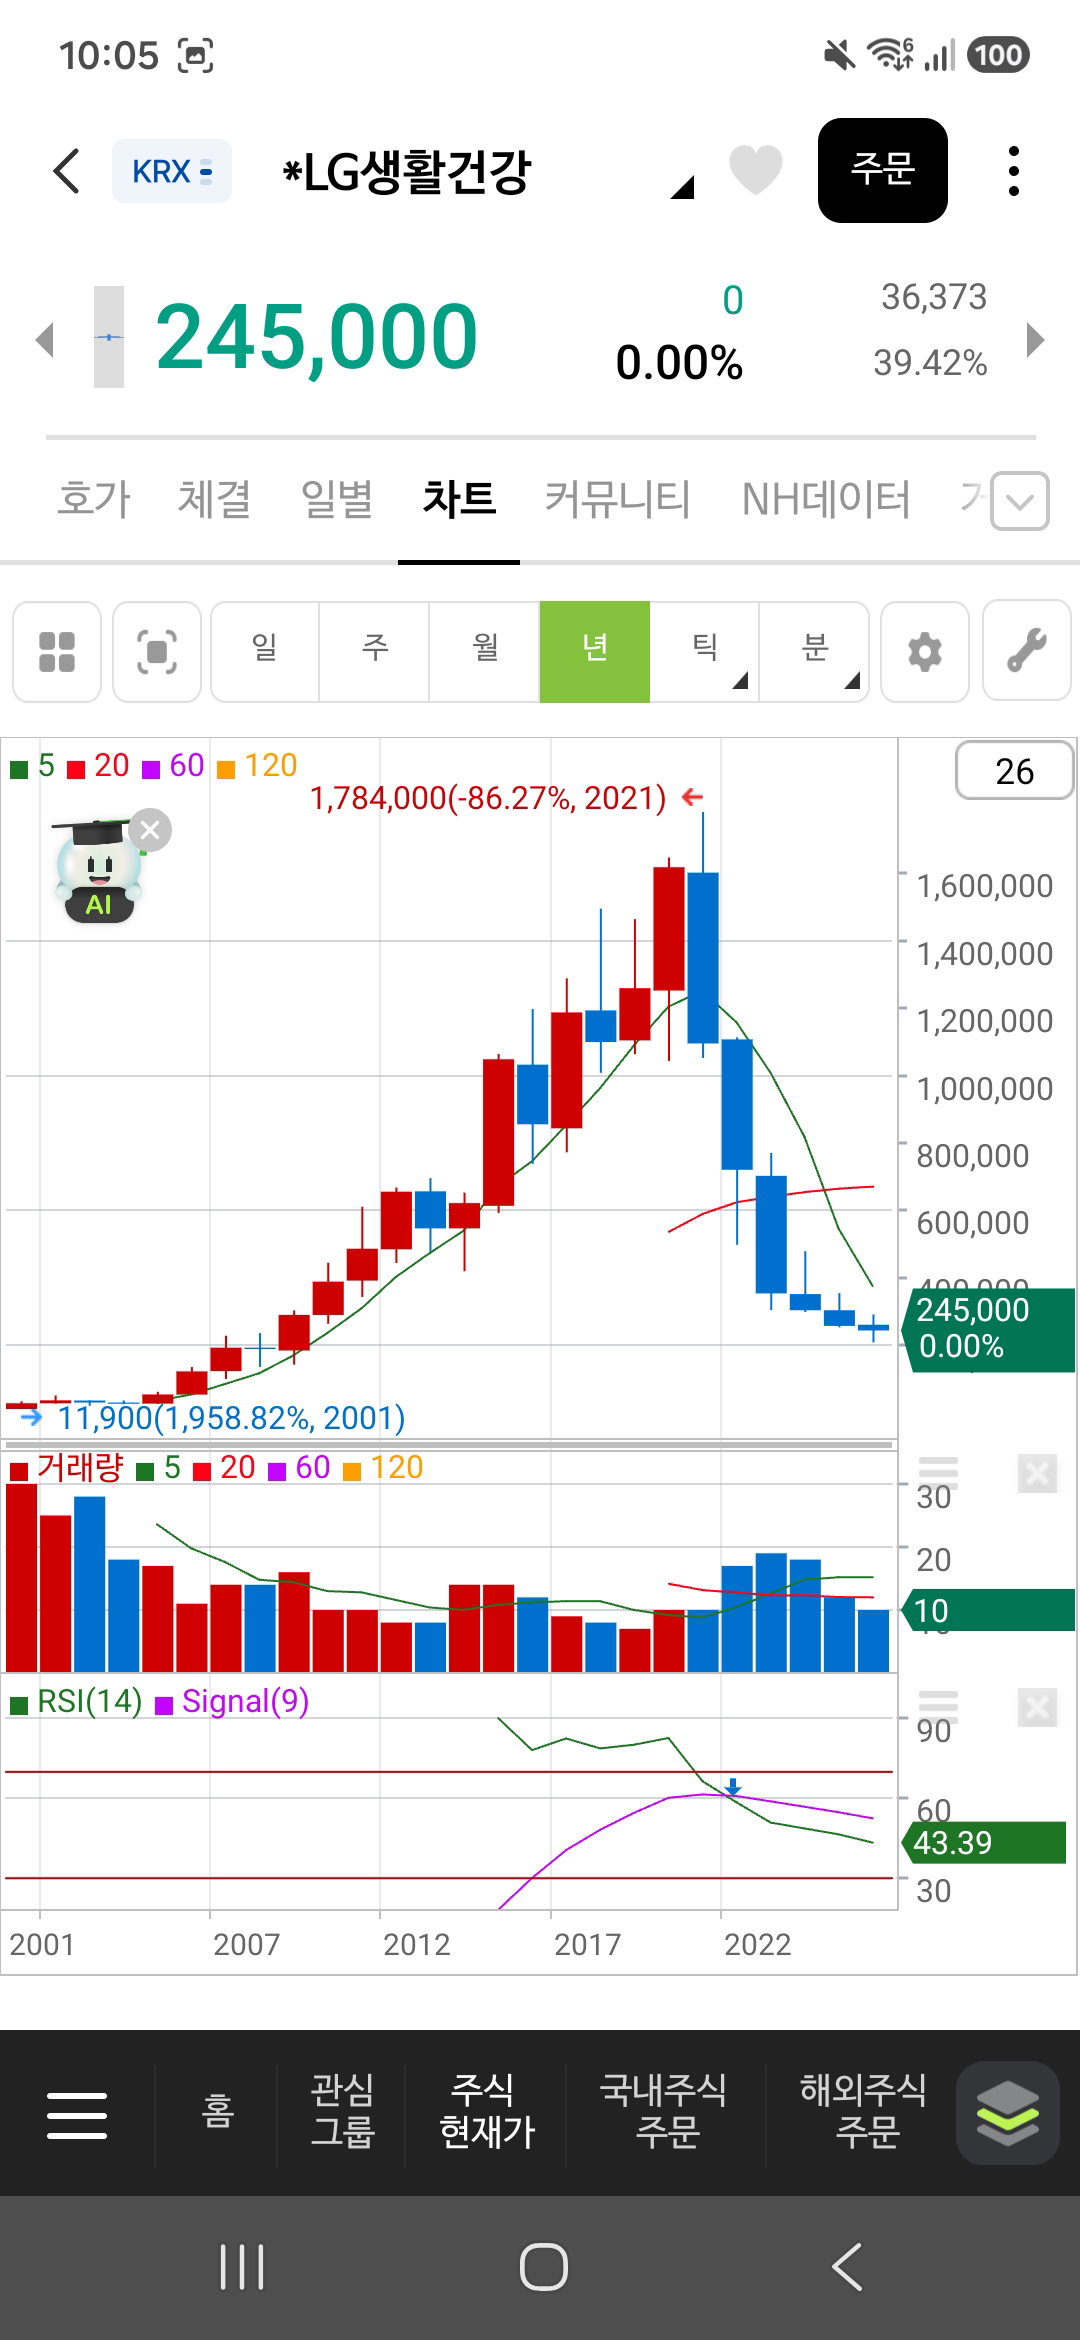This screenshot has height=2340, width=1080.
Task: Open the three-dot more options menu
Action: [x=1014, y=171]
